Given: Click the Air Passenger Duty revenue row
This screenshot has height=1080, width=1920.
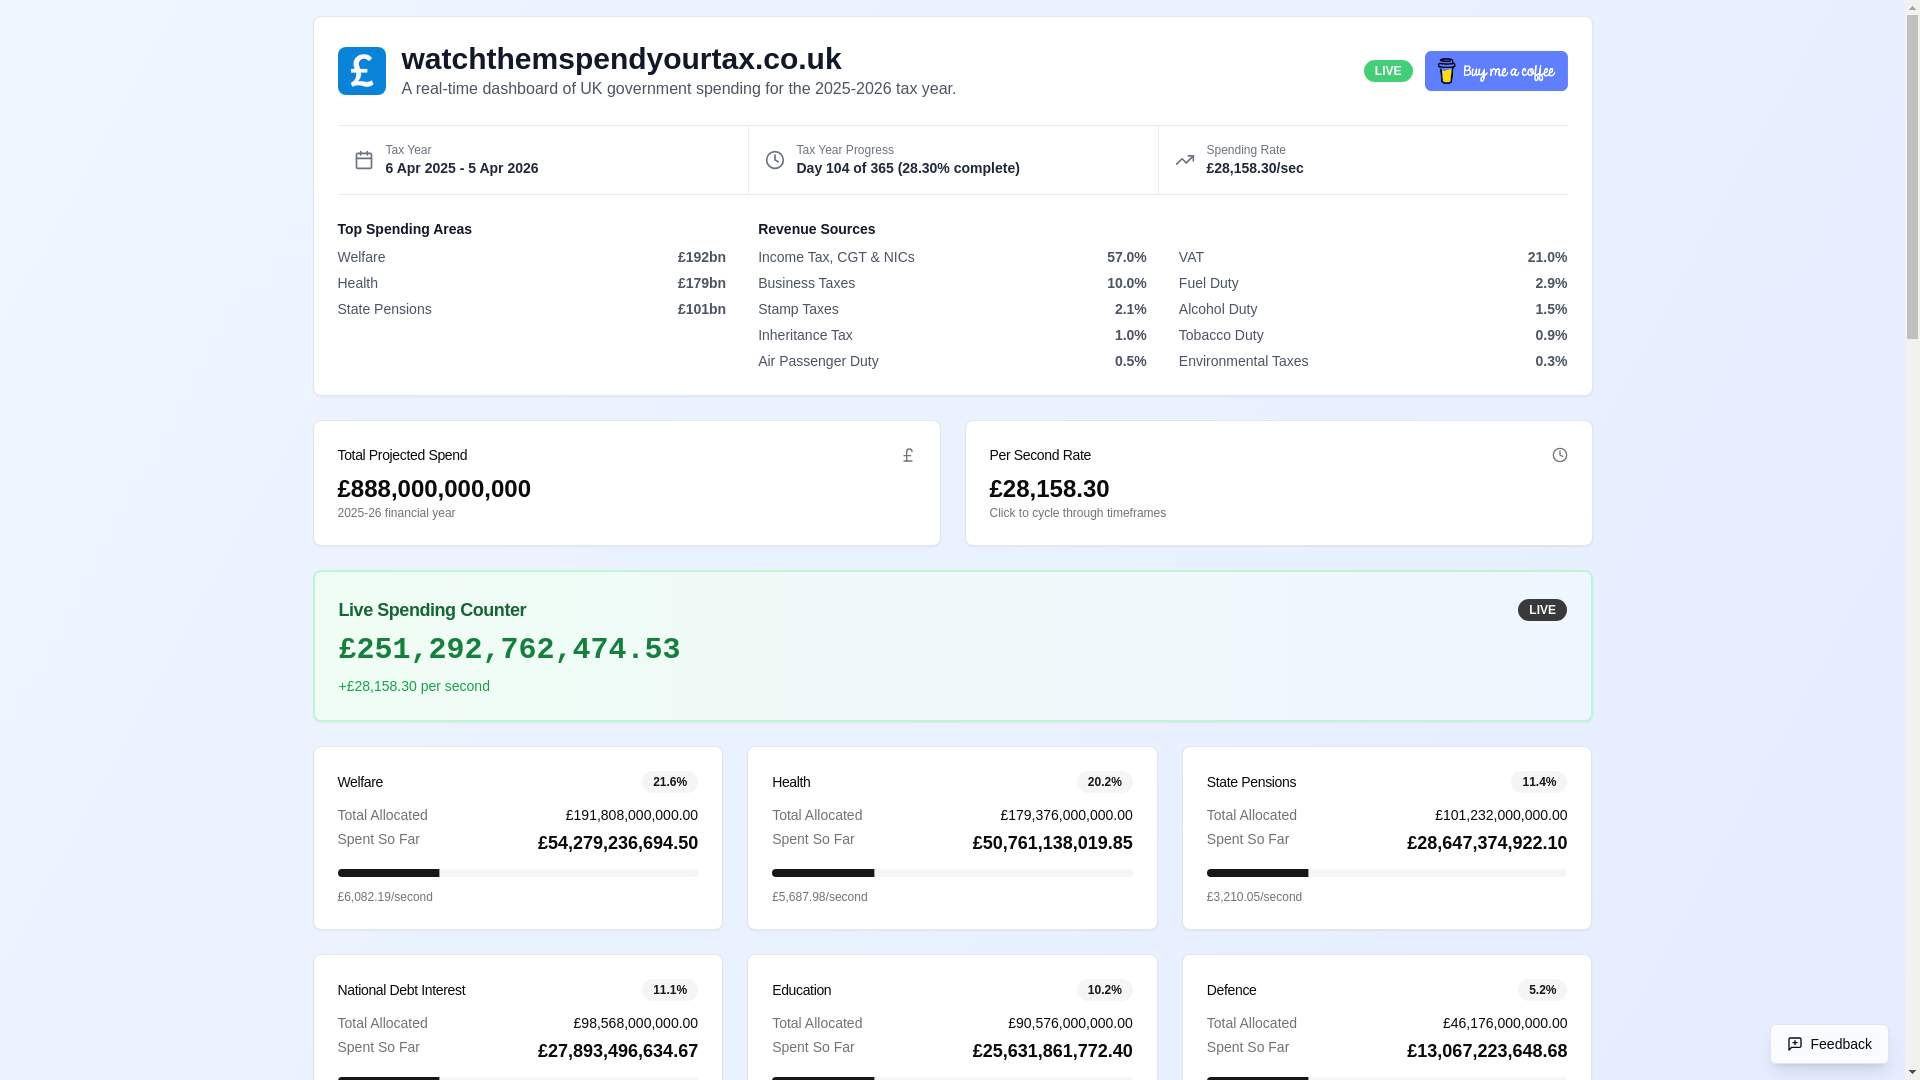Looking at the screenshot, I should tap(951, 361).
